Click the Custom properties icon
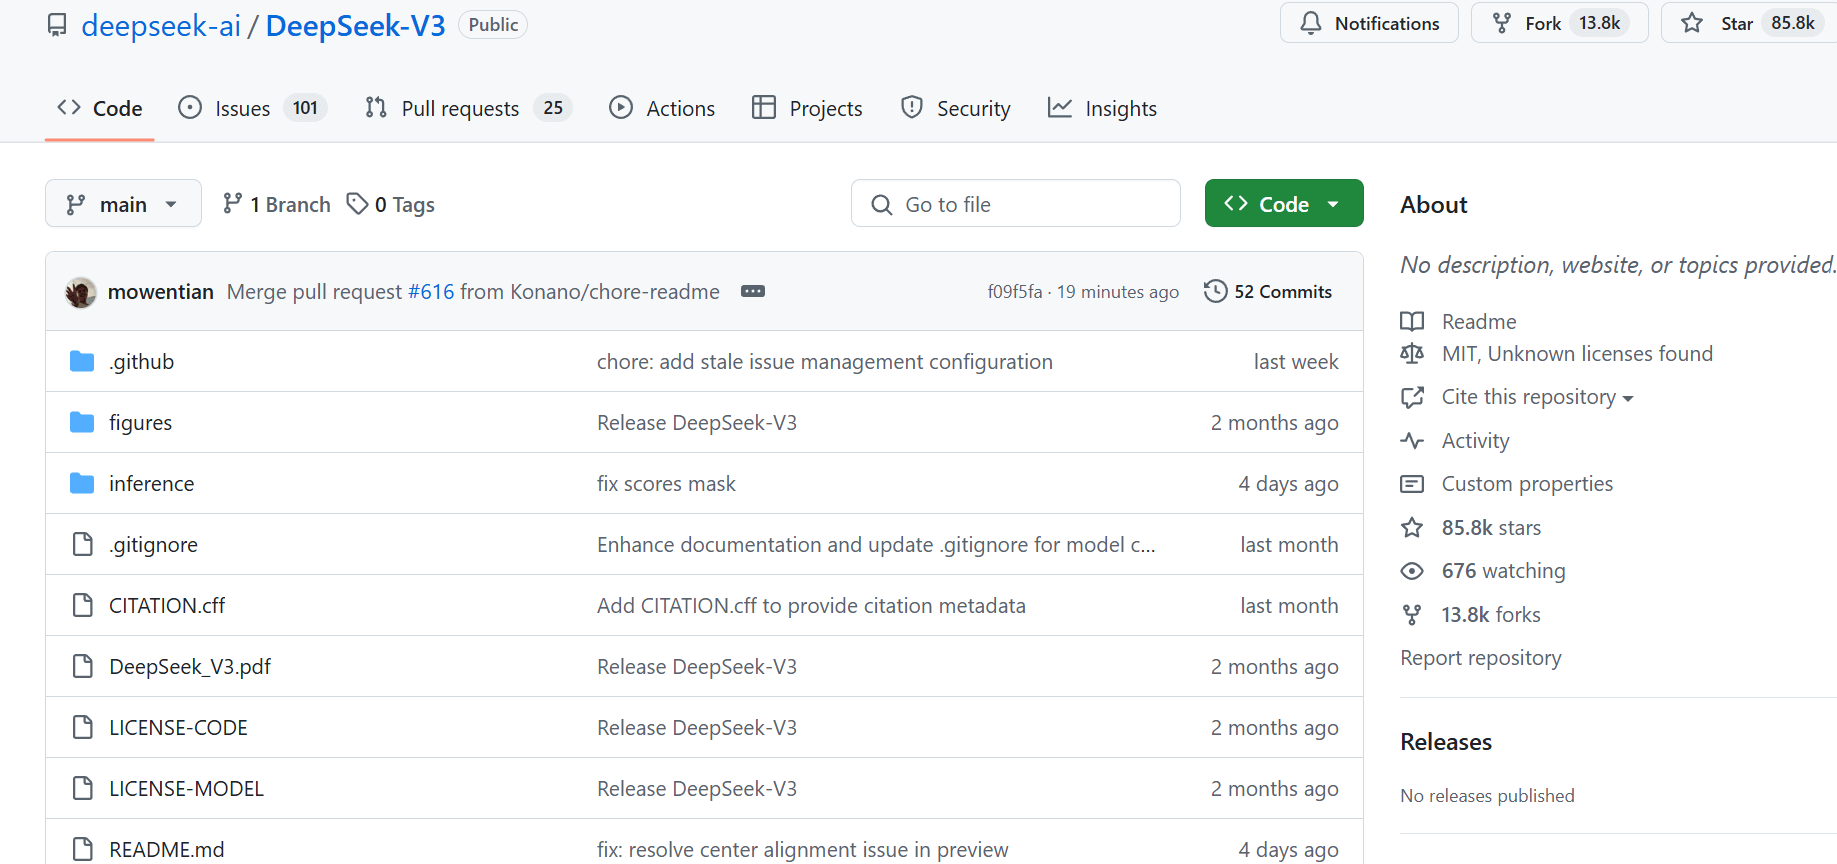This screenshot has width=1837, height=864. [1412, 484]
